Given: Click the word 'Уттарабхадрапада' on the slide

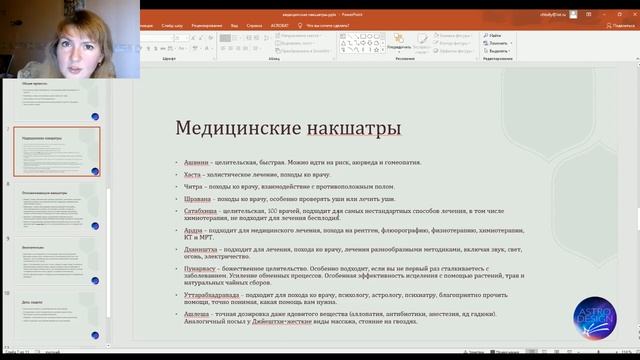Looking at the screenshot, I should pyautogui.click(x=211, y=295).
